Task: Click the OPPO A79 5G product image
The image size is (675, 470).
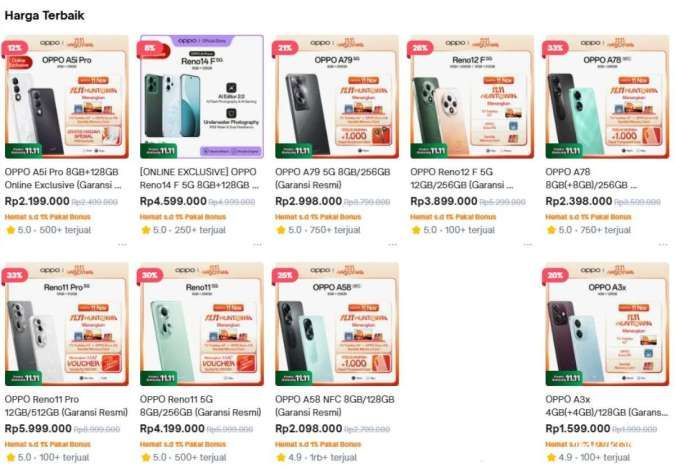Action: [337, 97]
